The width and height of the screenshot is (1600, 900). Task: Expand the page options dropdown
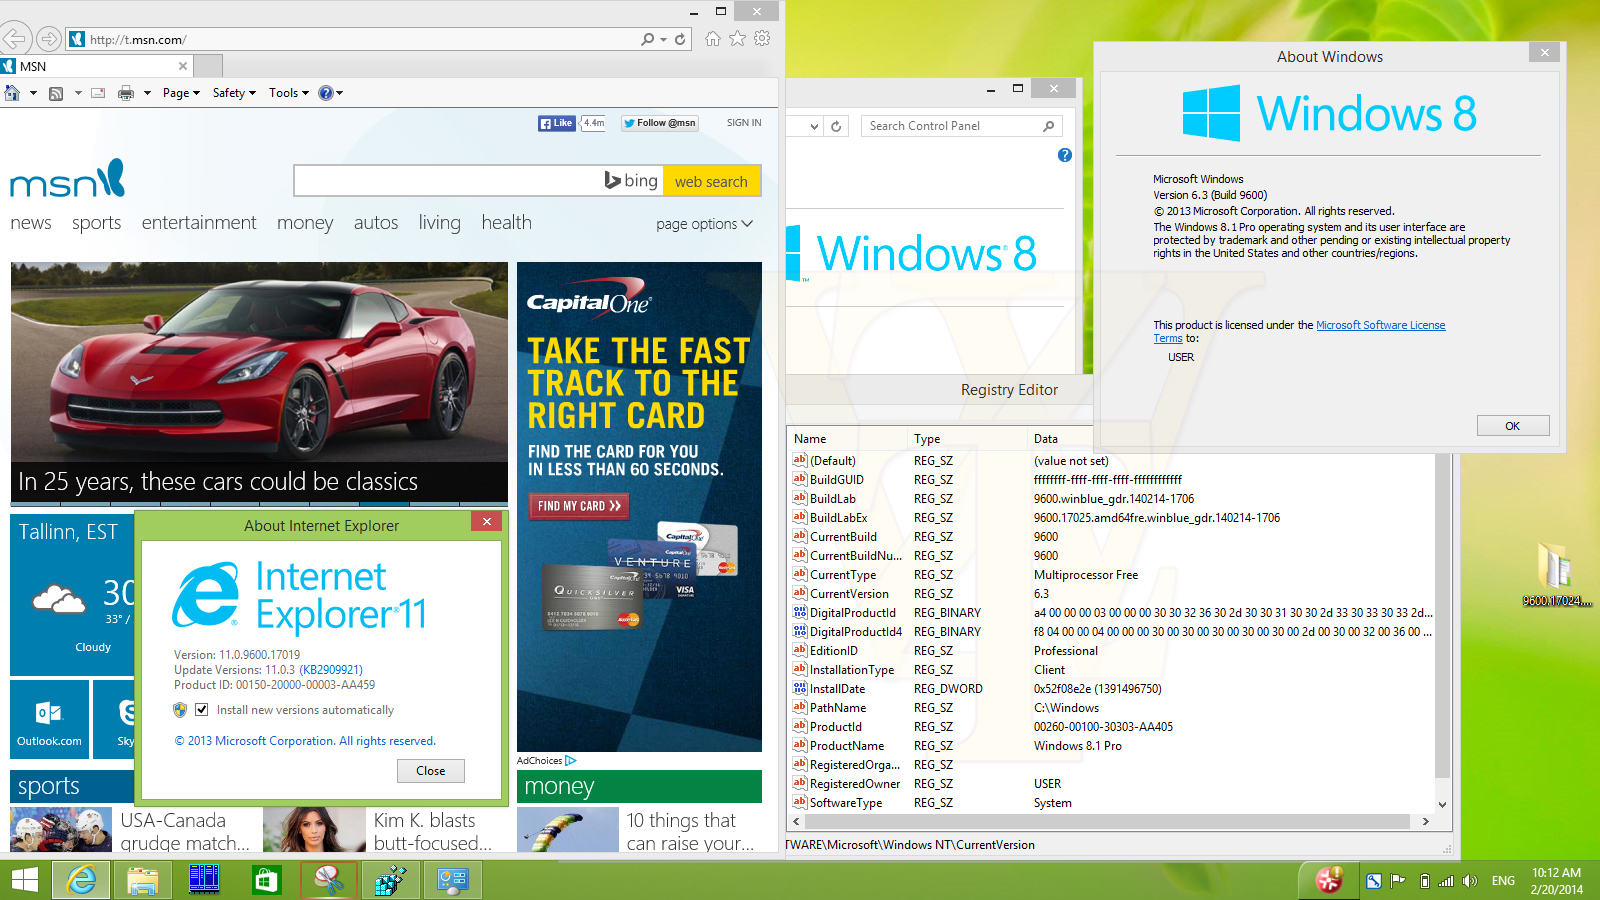[704, 224]
